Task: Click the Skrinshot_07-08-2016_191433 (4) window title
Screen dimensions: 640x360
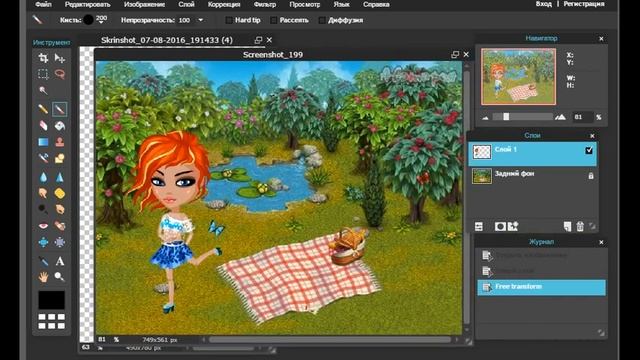Action: 167,40
